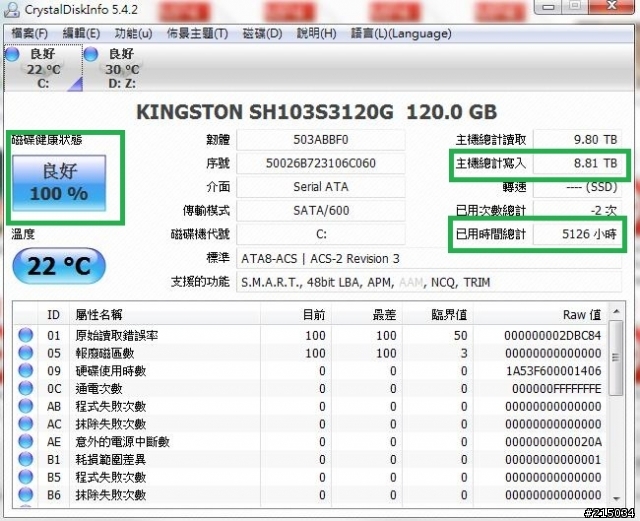Close the CrystalDiskInfo window

point(612,6)
